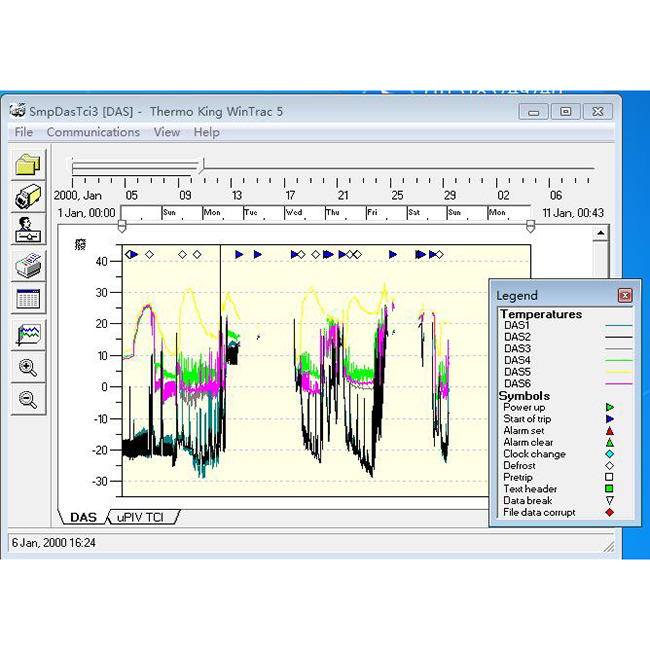Click the first start-of-trip marker on chart
Viewport: 650px width, 650px height.
point(134,254)
